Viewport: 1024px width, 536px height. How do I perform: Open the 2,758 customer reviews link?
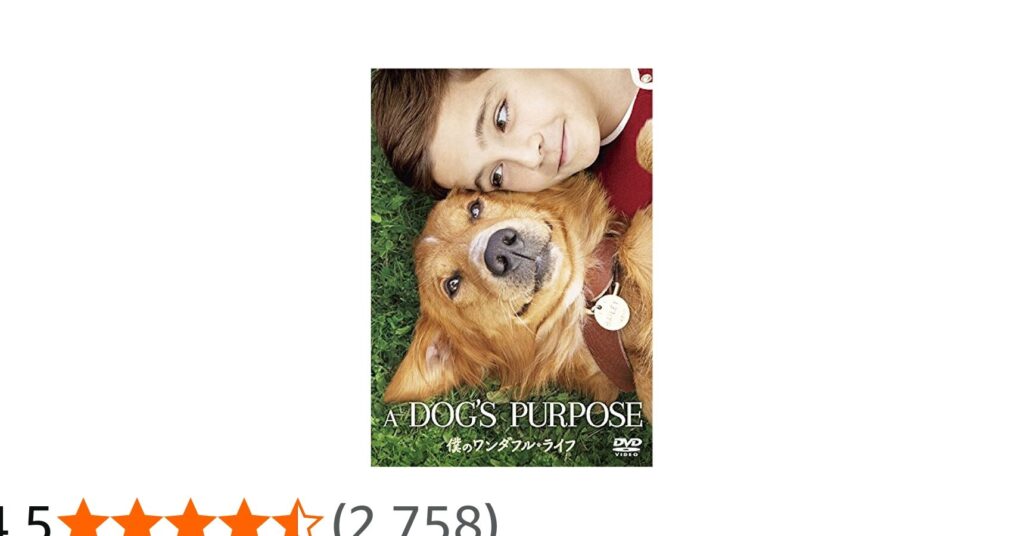point(415,521)
